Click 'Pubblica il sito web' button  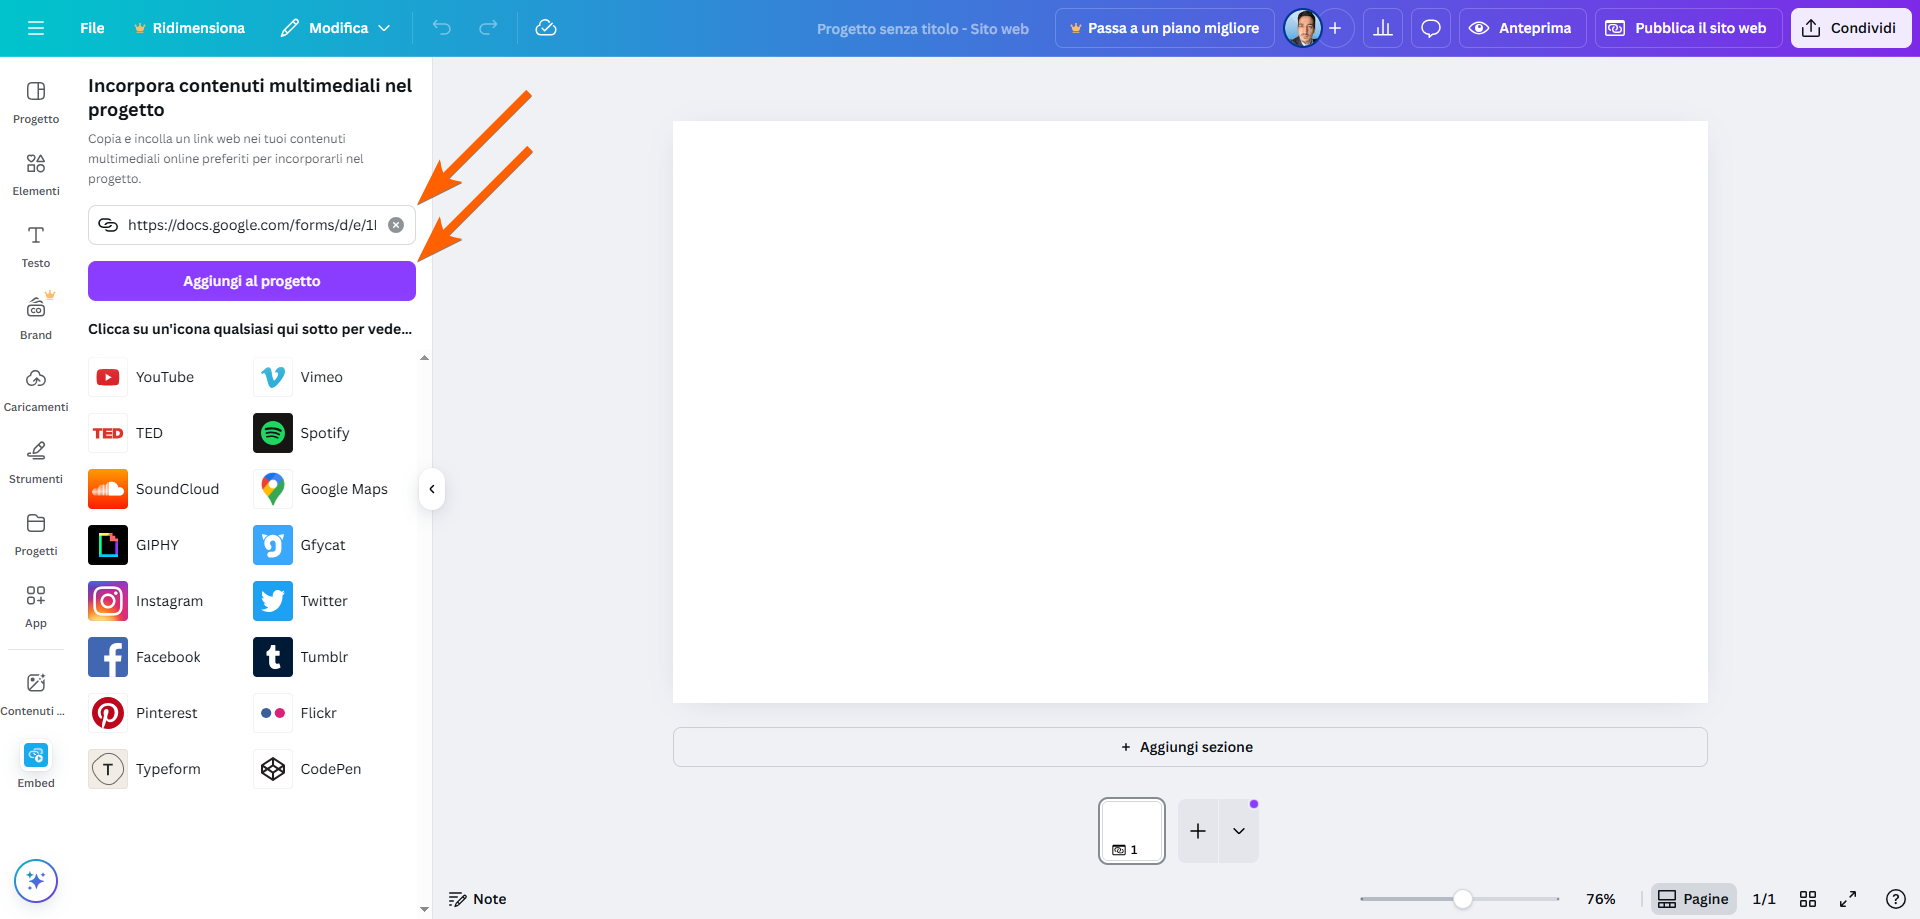tap(1687, 28)
